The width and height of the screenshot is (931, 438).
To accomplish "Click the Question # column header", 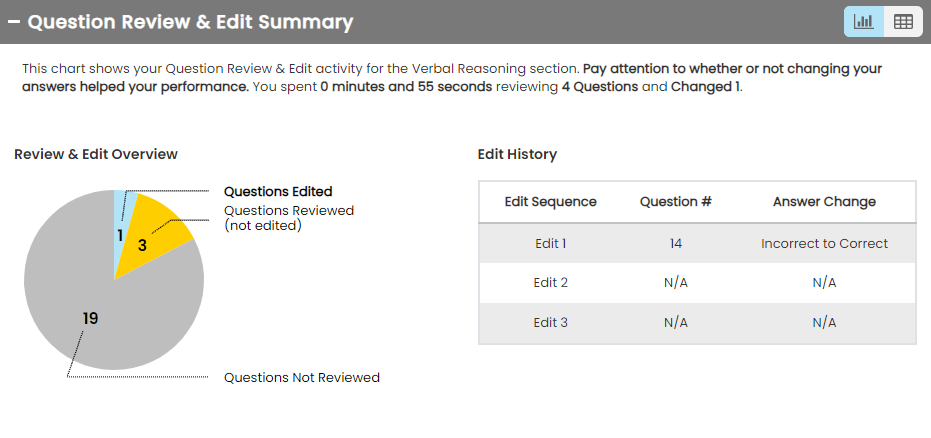I will [x=675, y=202].
